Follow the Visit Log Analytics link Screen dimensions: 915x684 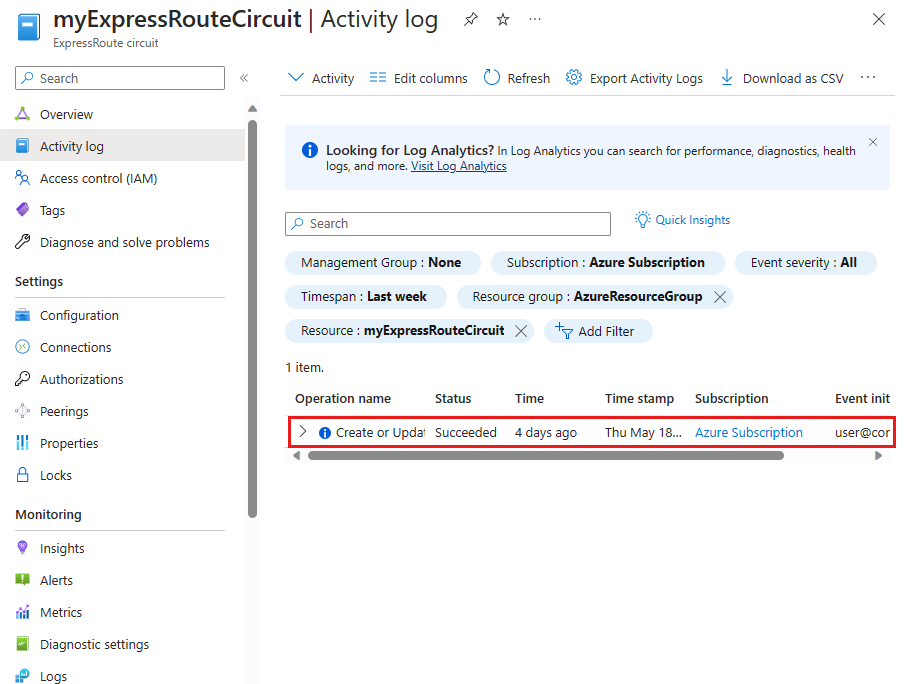click(458, 166)
